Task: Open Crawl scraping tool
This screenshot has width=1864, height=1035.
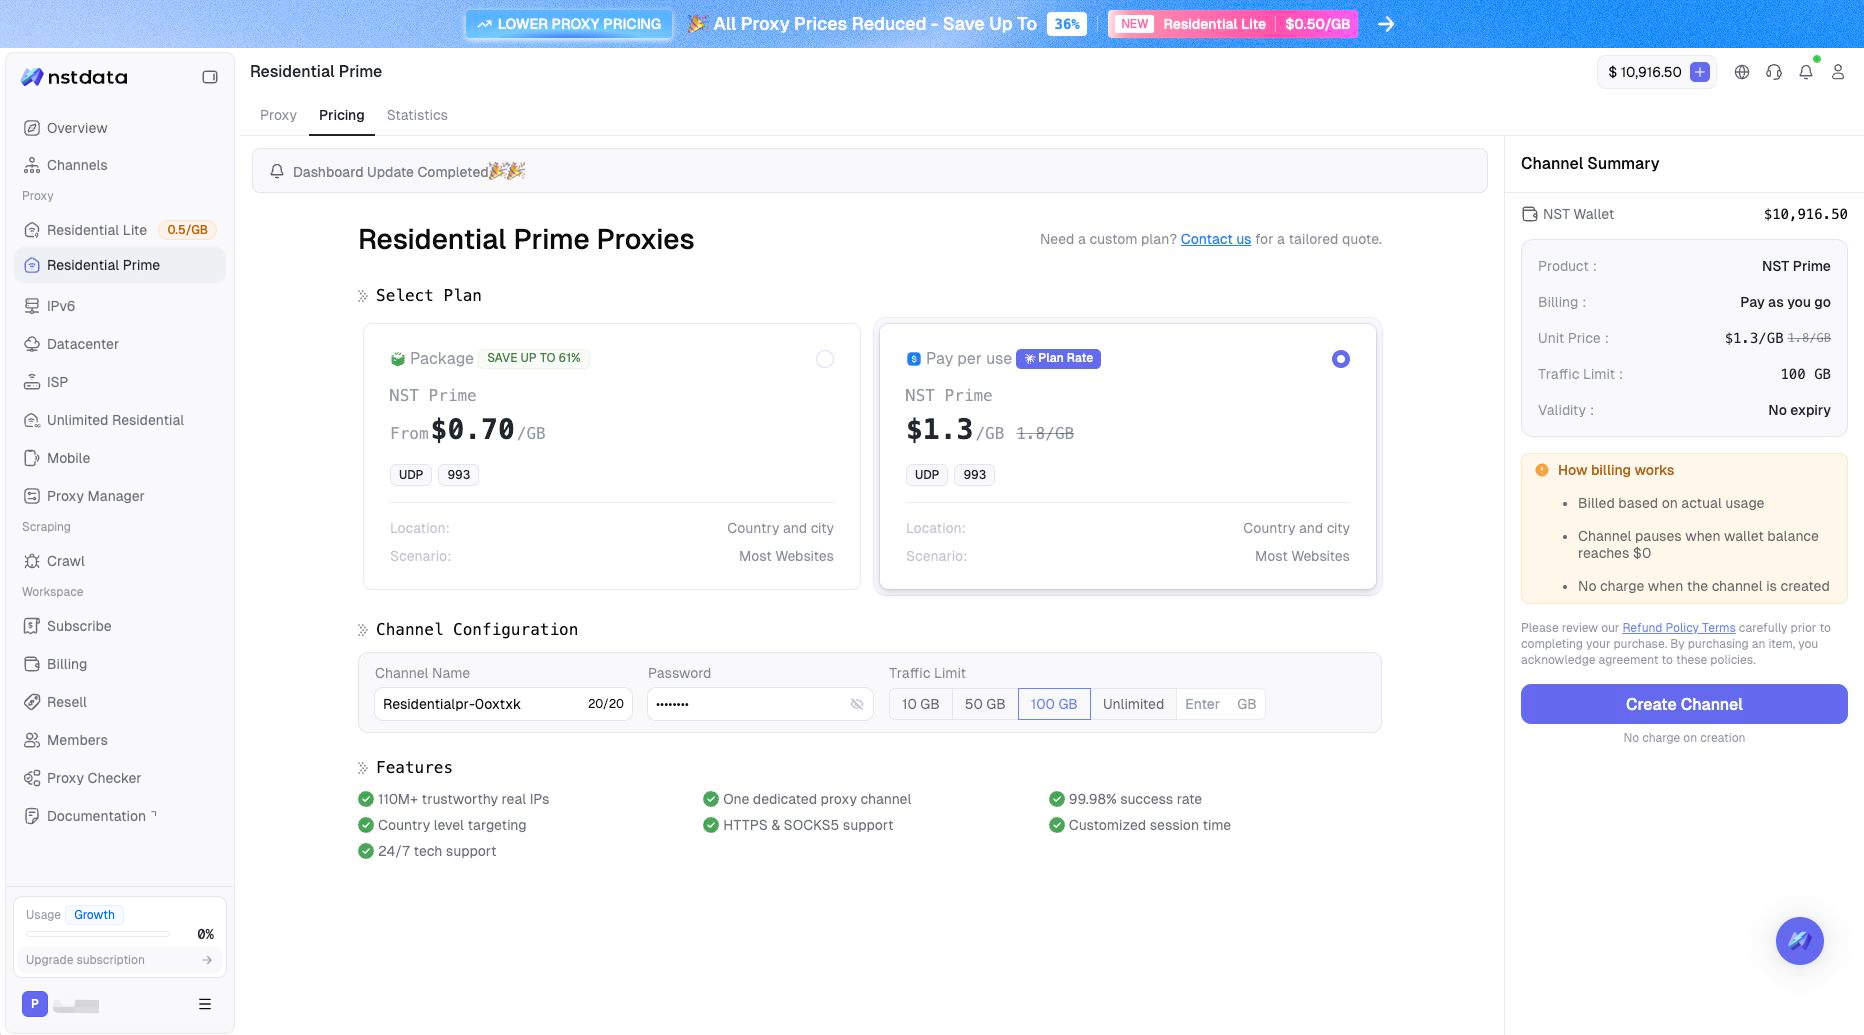Action: pyautogui.click(x=120, y=561)
